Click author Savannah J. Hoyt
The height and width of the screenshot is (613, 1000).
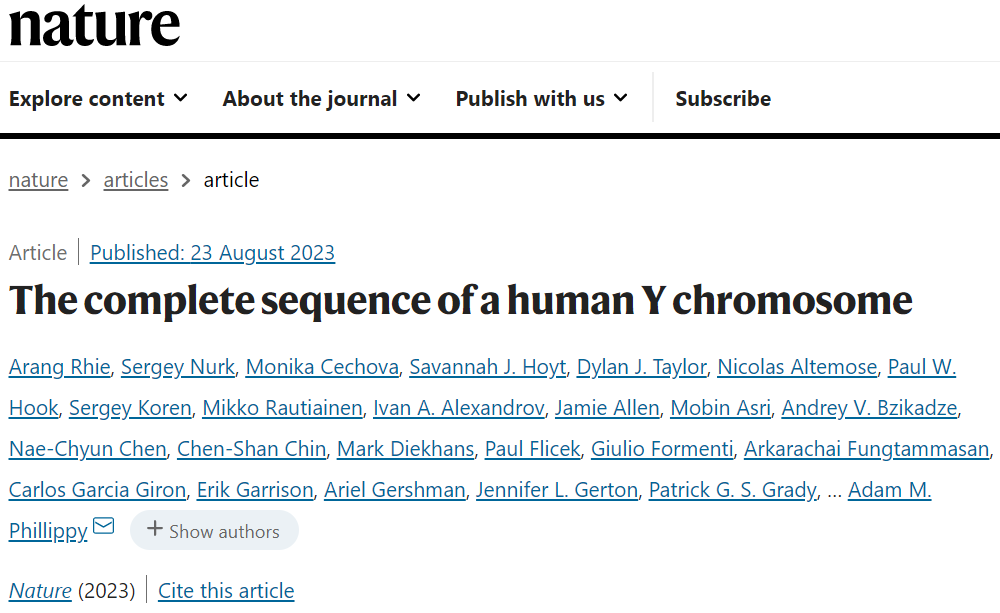(488, 367)
